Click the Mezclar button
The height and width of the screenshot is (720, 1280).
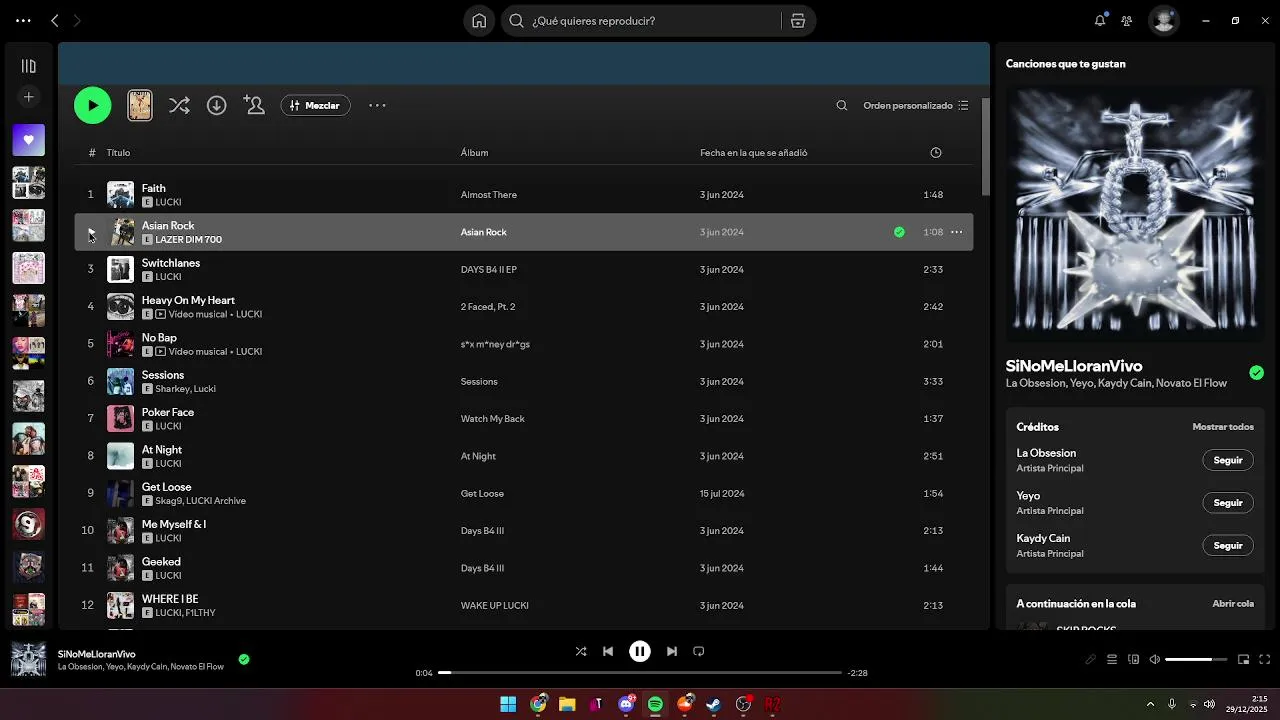pyautogui.click(x=316, y=105)
